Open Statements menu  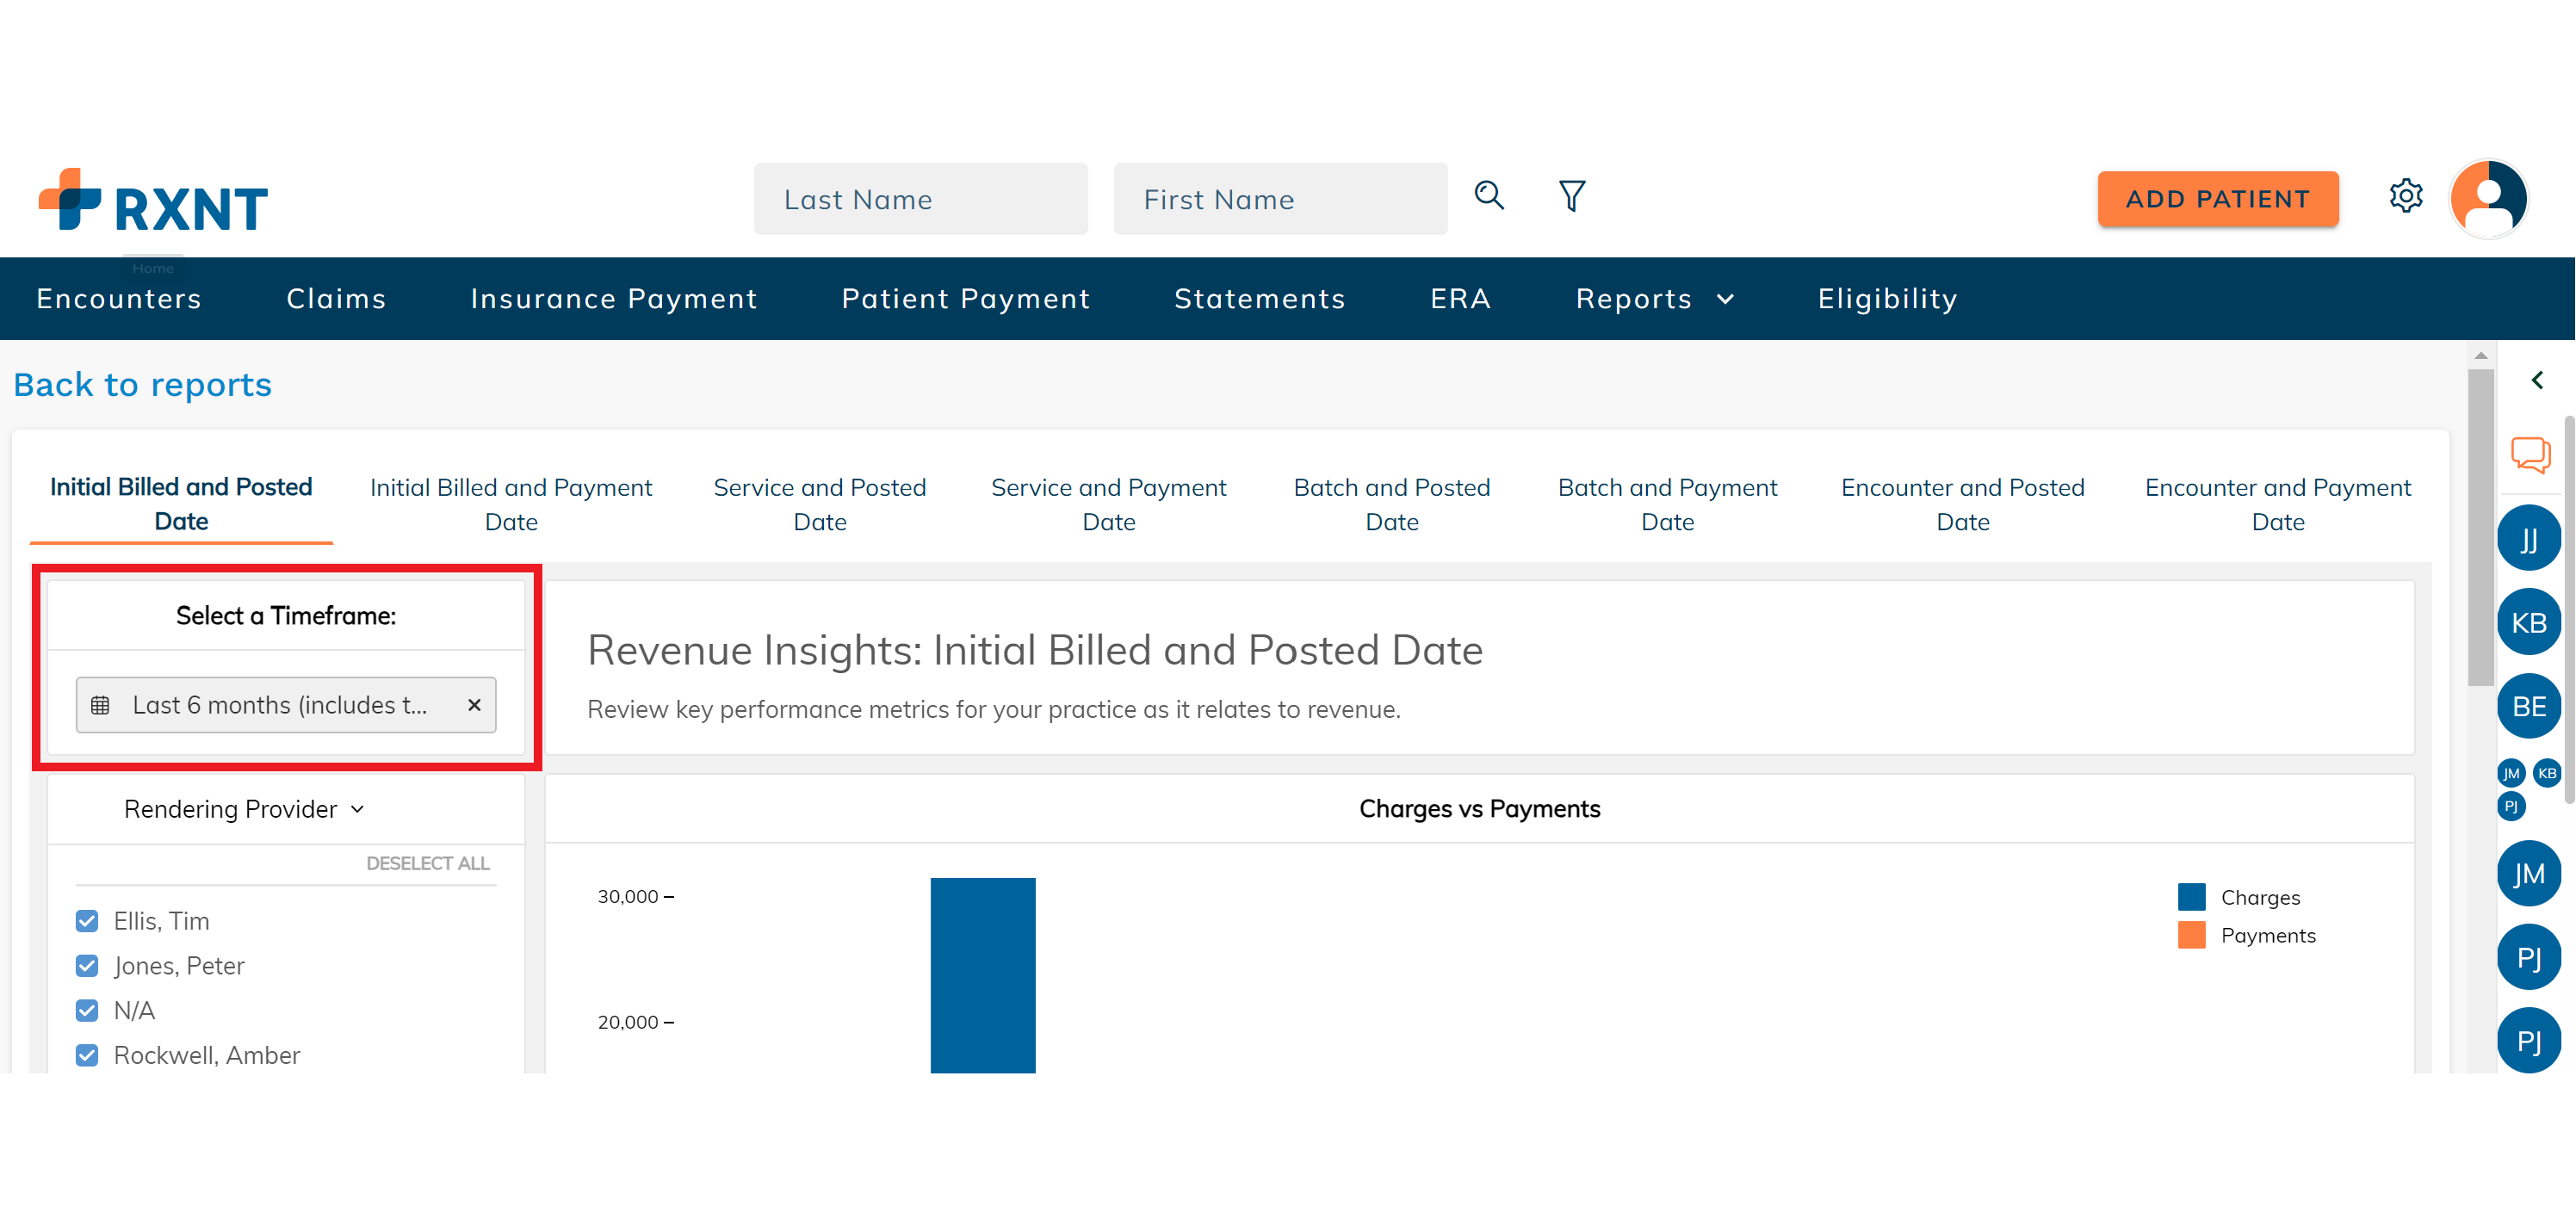pyautogui.click(x=1260, y=299)
